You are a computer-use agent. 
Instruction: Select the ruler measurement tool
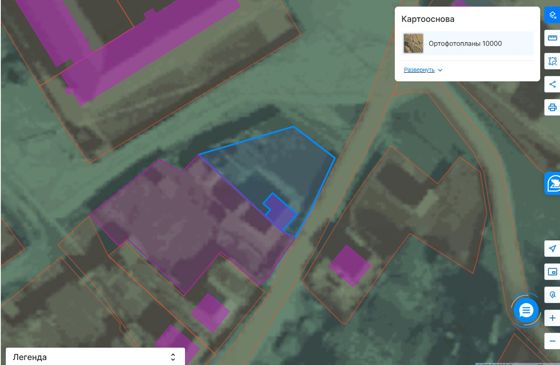pyautogui.click(x=552, y=38)
